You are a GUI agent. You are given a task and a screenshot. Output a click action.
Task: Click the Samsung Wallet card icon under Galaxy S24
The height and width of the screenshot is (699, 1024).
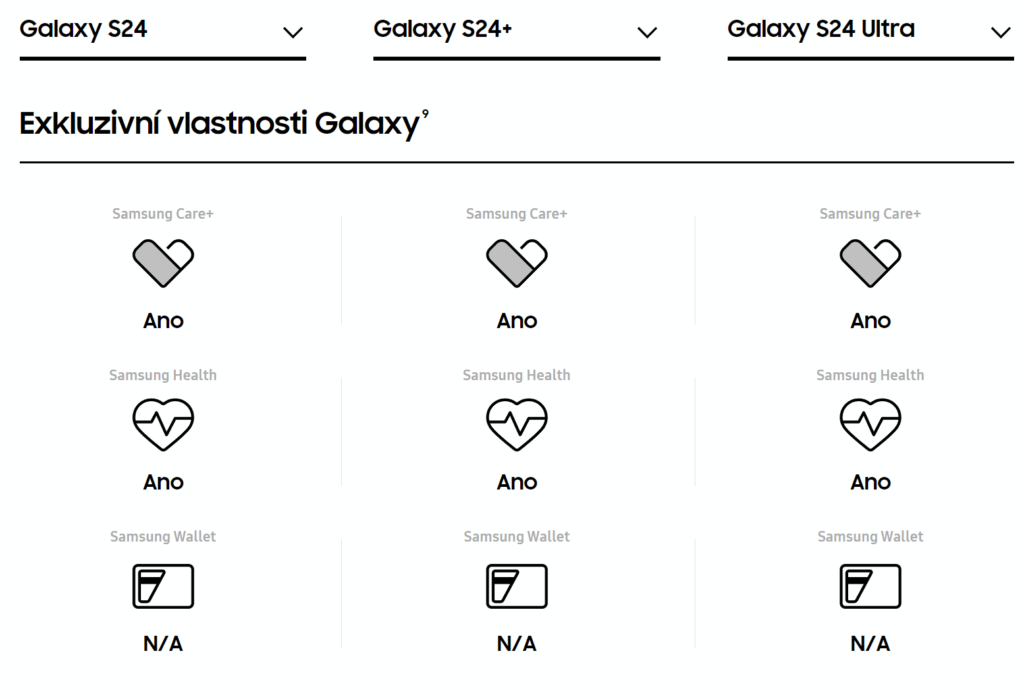point(163,586)
